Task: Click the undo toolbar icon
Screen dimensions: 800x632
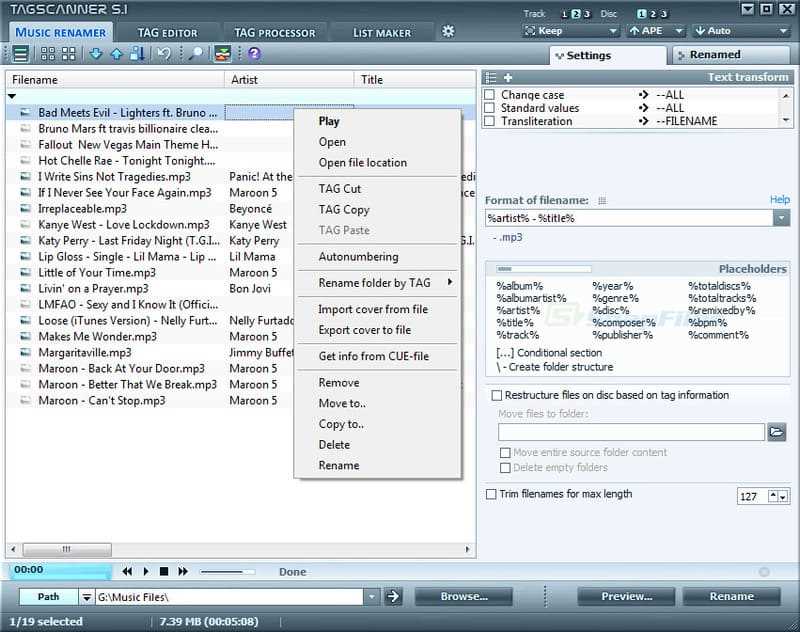Action: coord(164,54)
